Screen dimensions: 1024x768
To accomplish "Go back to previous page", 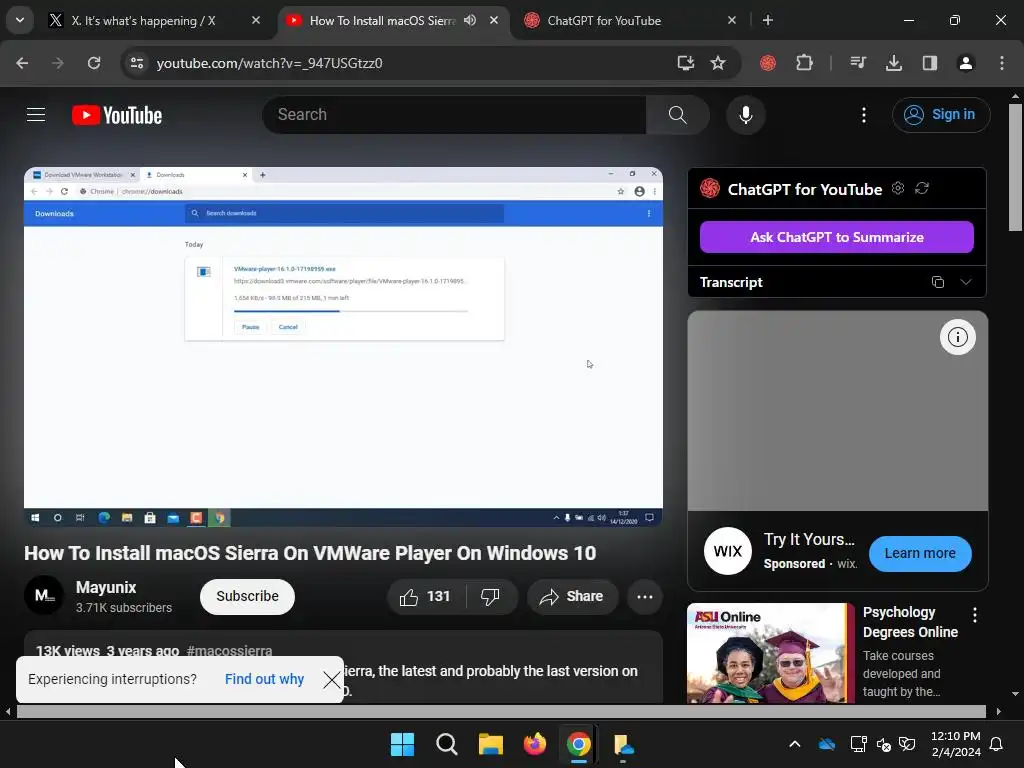I will [x=22, y=63].
